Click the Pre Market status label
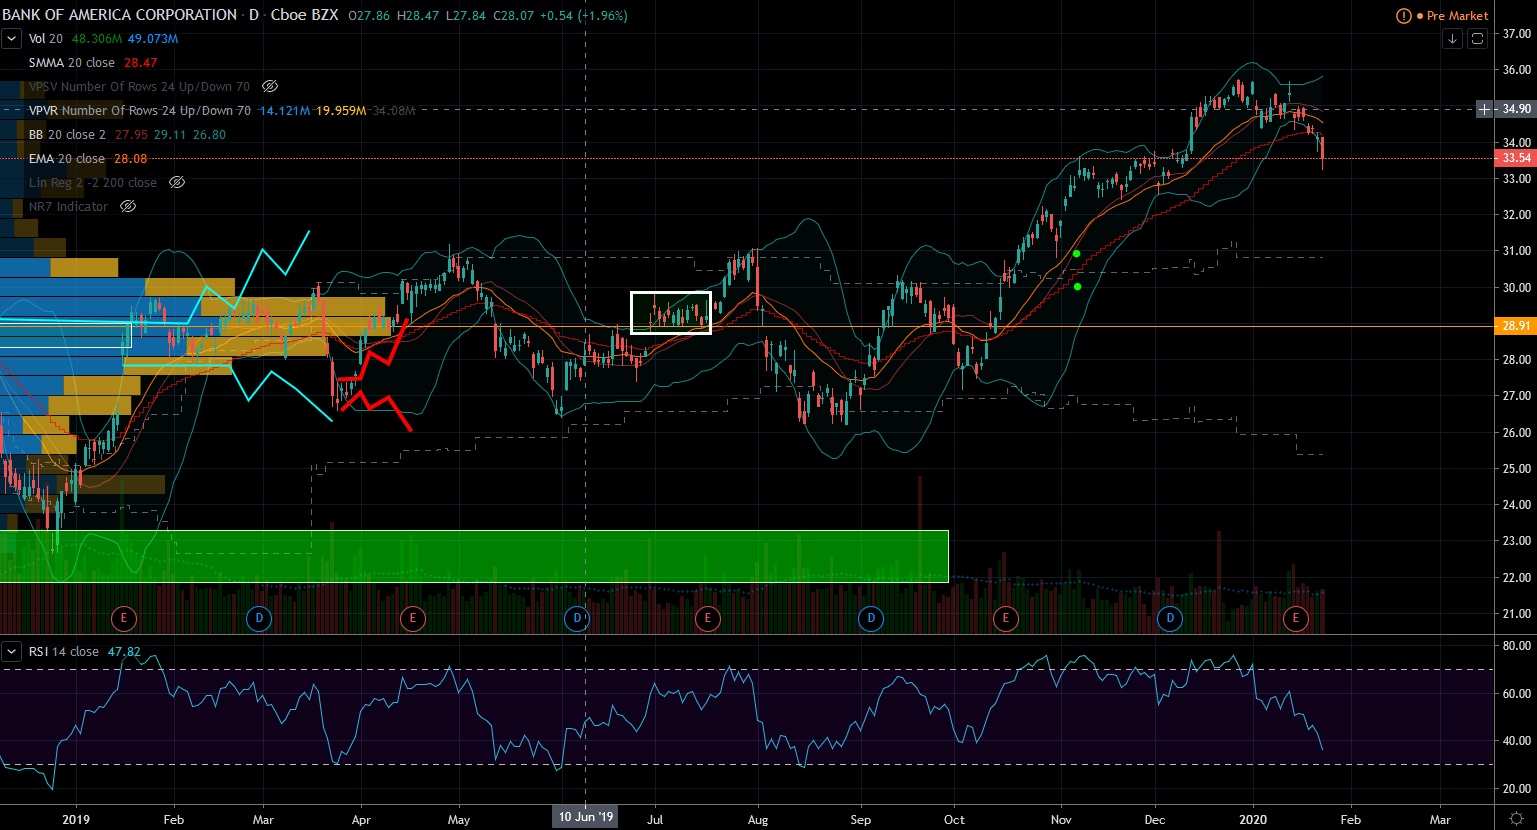 coord(1457,15)
